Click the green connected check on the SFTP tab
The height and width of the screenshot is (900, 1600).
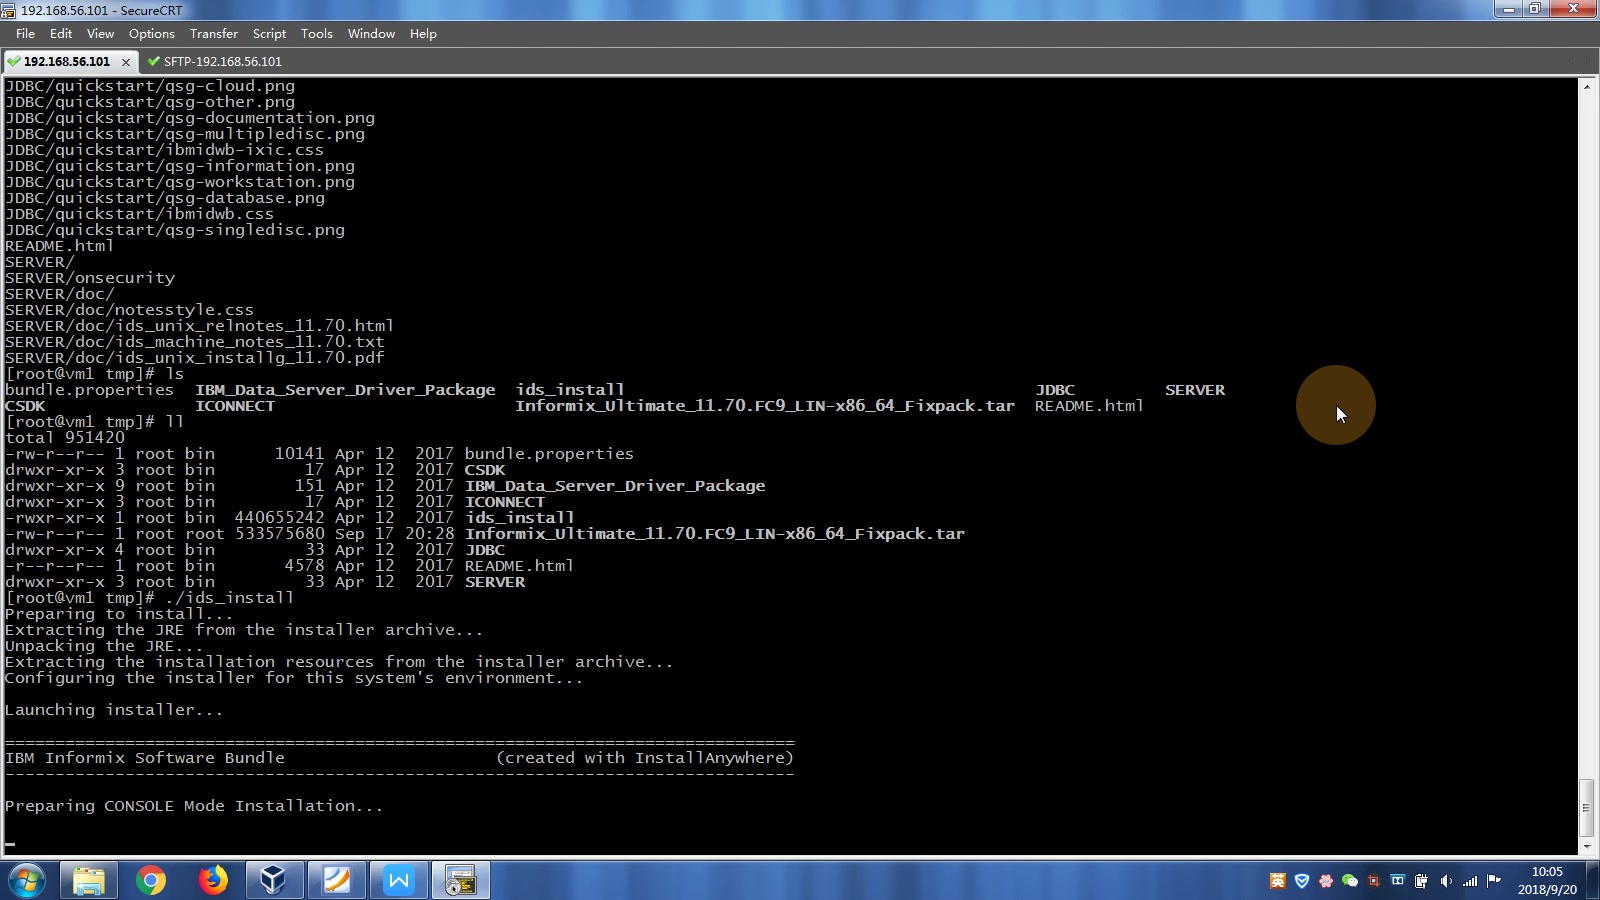(x=154, y=61)
